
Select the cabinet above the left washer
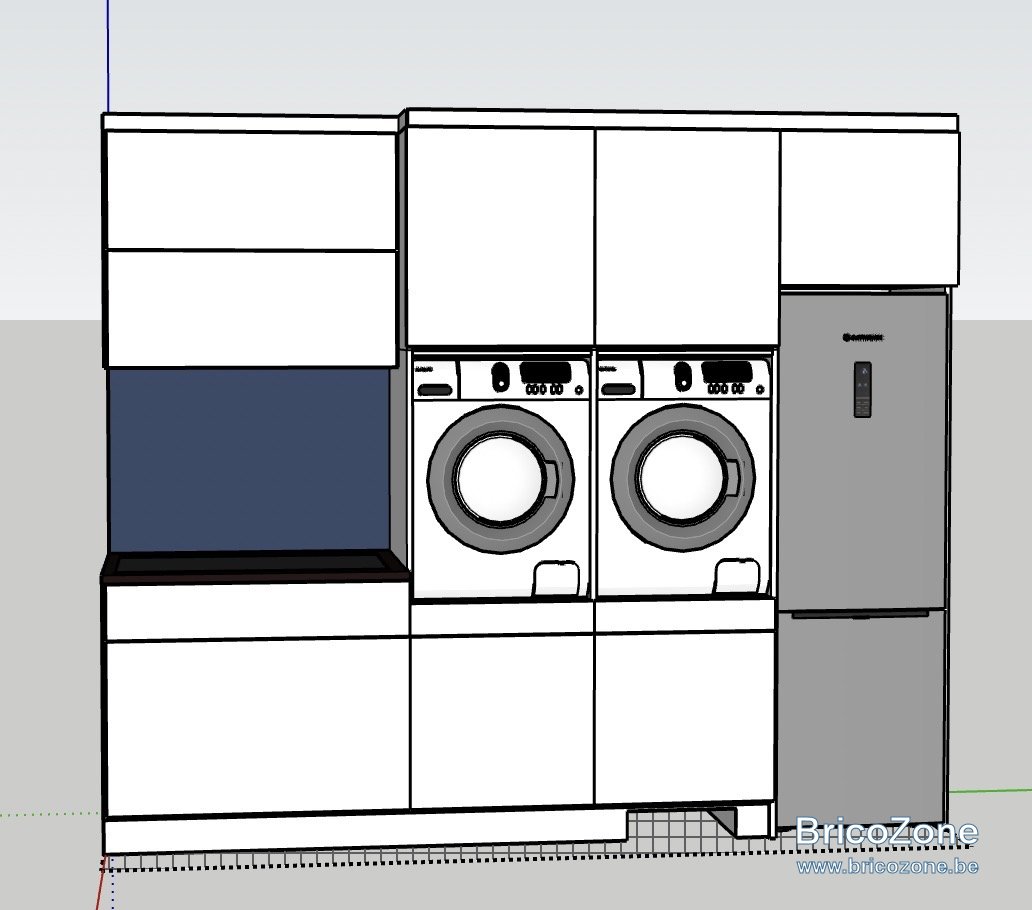point(501,236)
